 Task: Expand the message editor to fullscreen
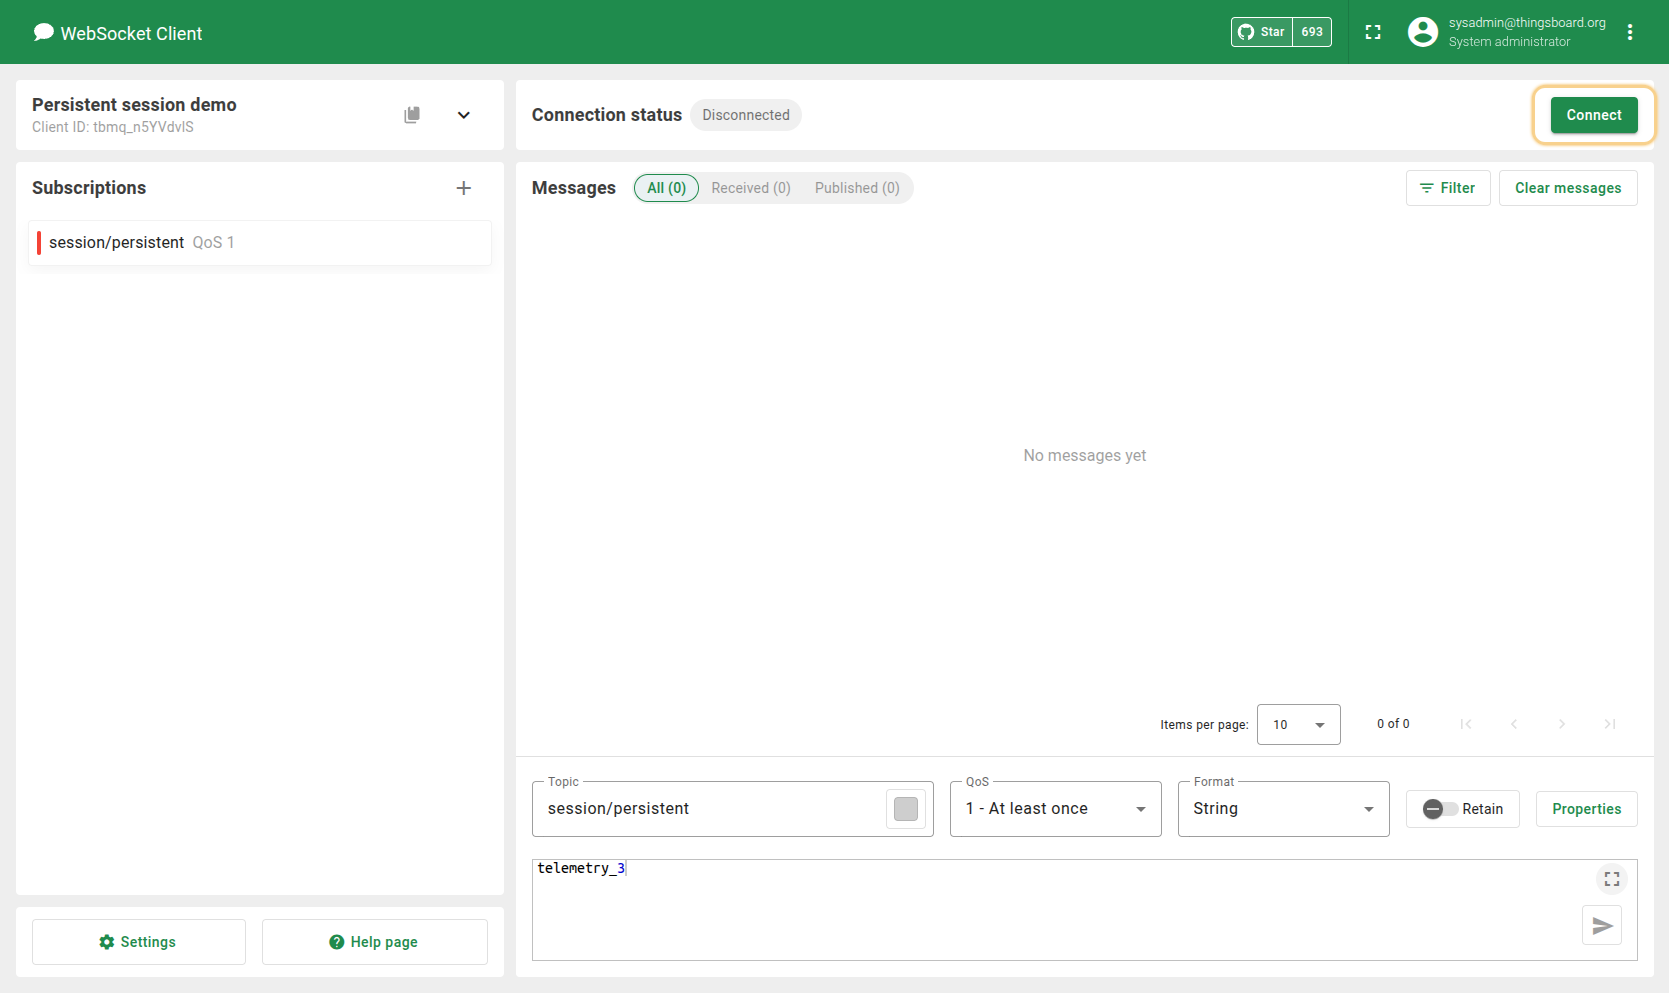1612,879
